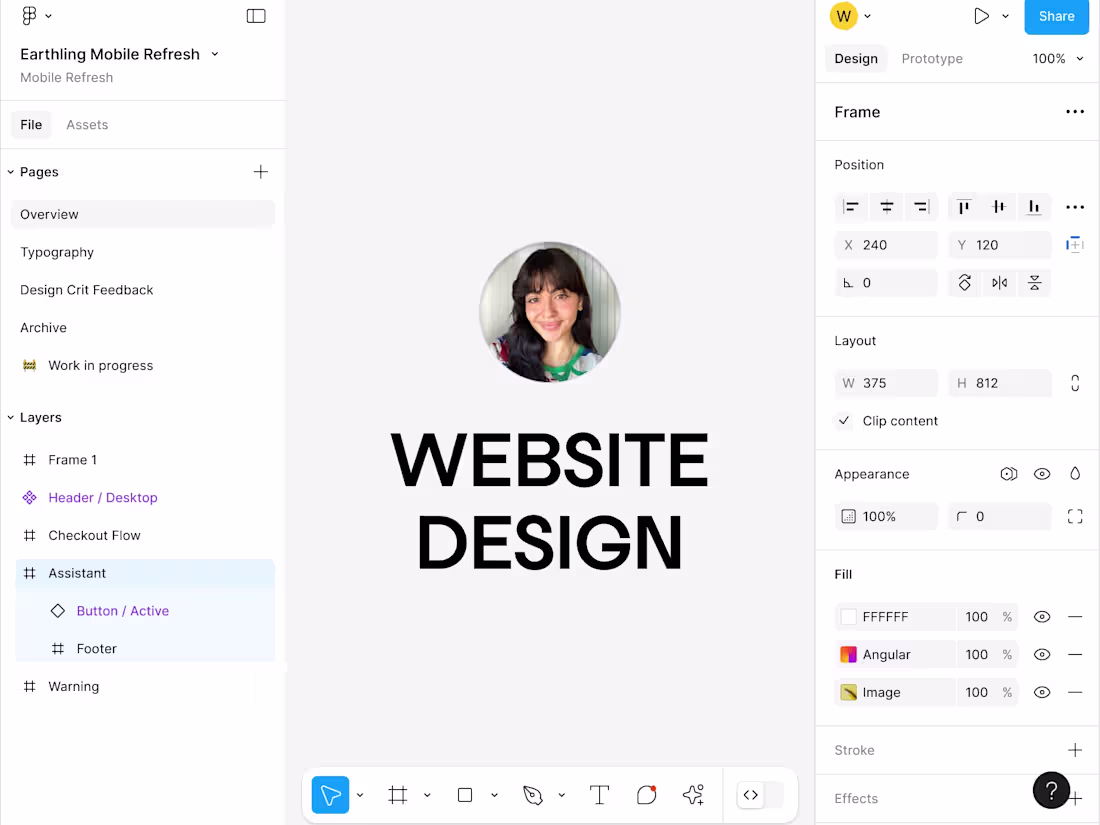Select the Move tool in bottom toolbar
Image resolution: width=1100 pixels, height=825 pixels.
pyautogui.click(x=330, y=795)
